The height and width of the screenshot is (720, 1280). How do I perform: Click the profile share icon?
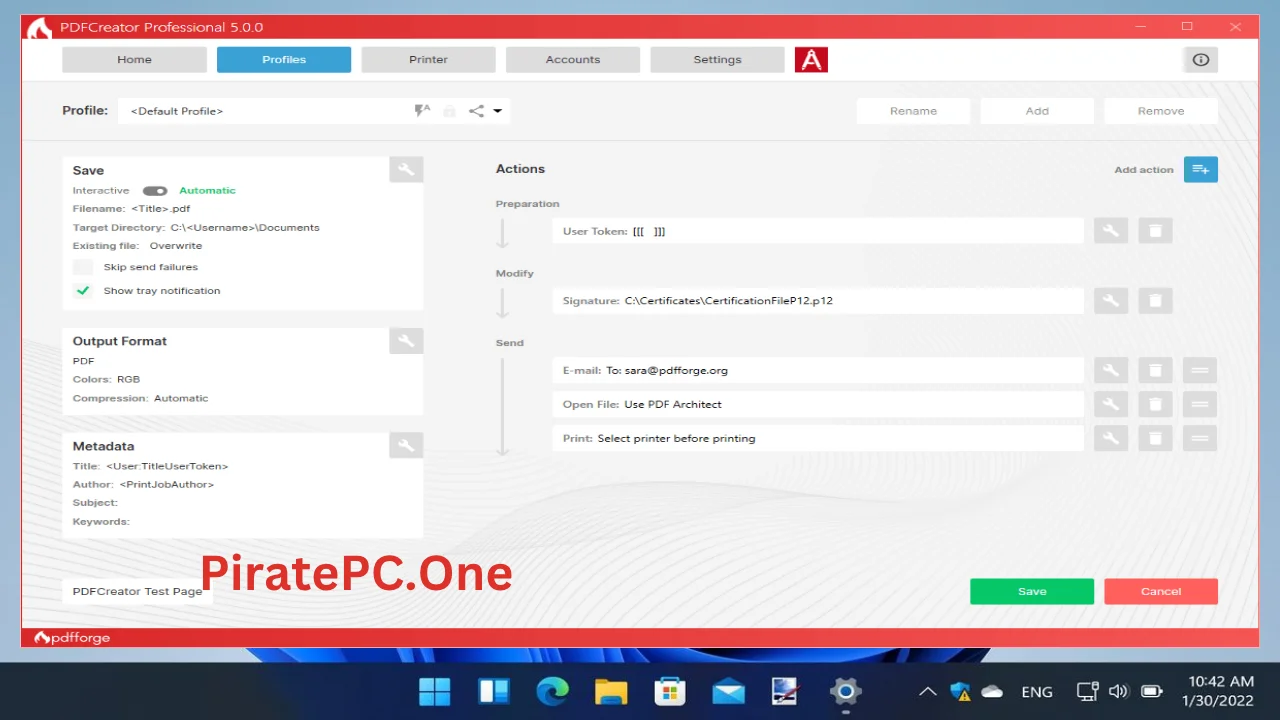pyautogui.click(x=476, y=111)
